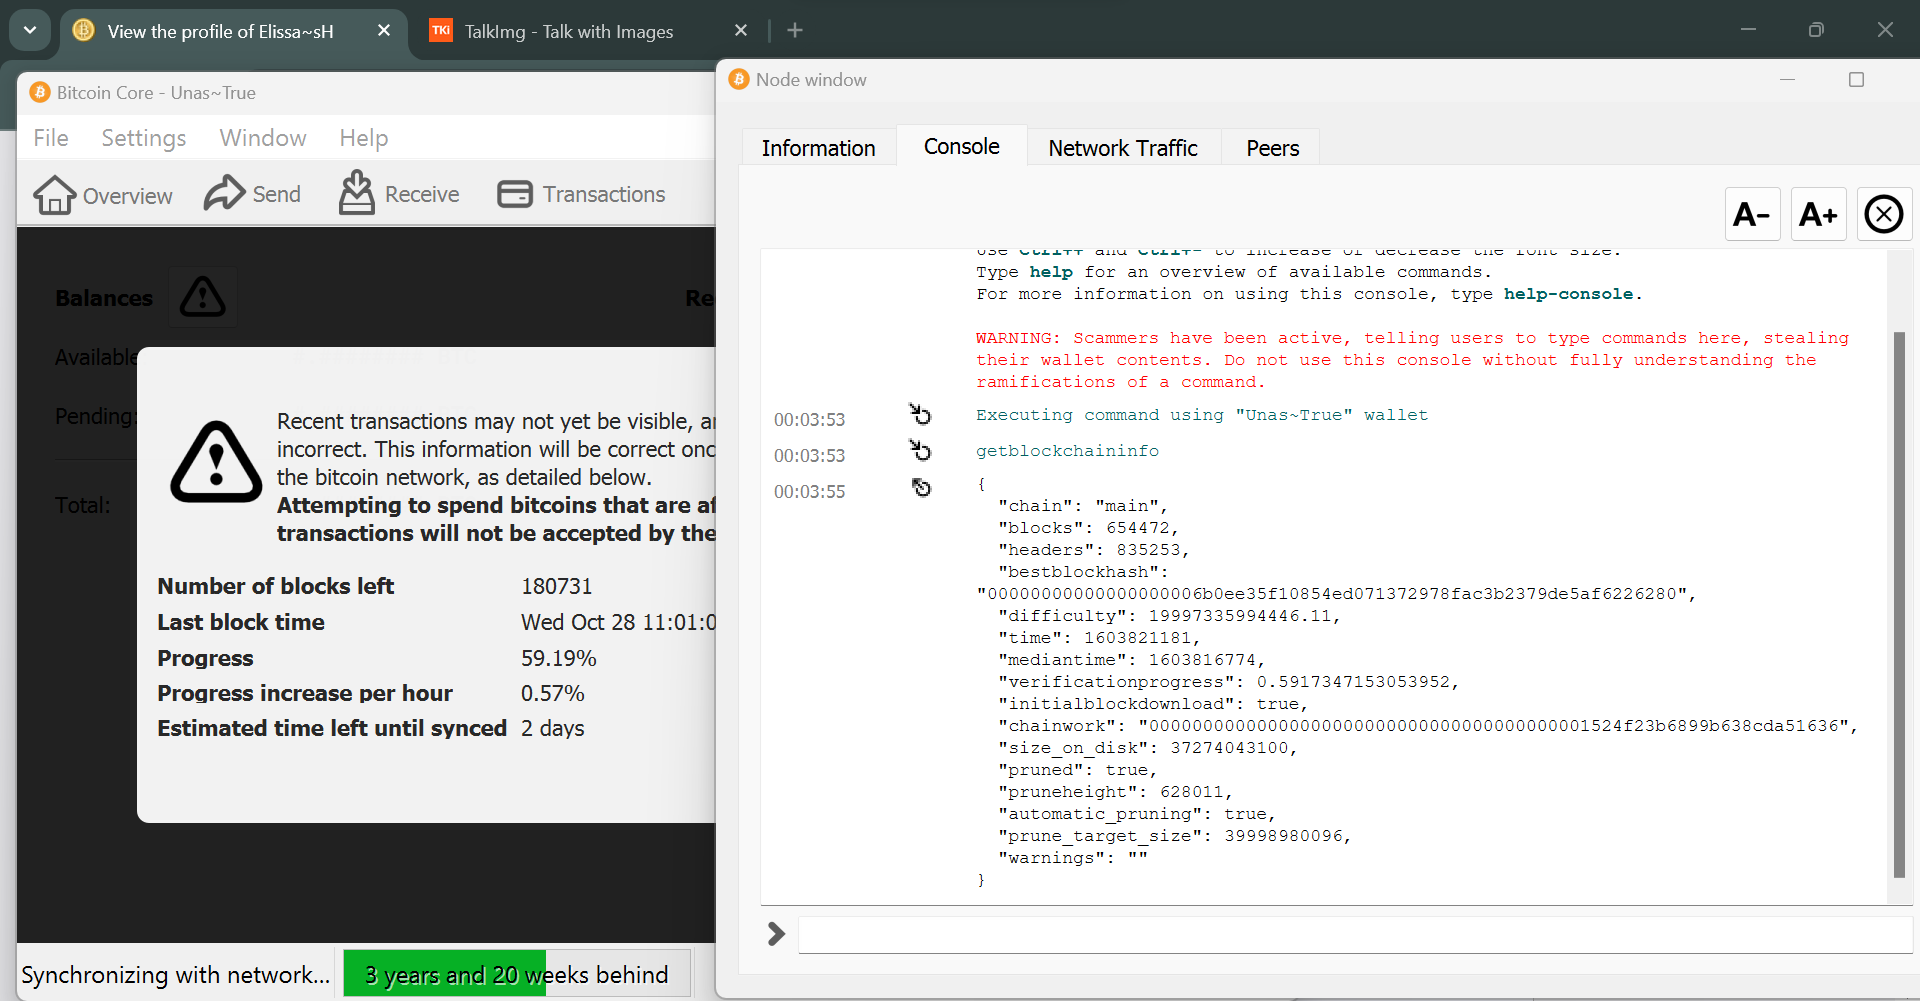
Task: Click the 2 days estimated time value
Action: click(x=552, y=728)
